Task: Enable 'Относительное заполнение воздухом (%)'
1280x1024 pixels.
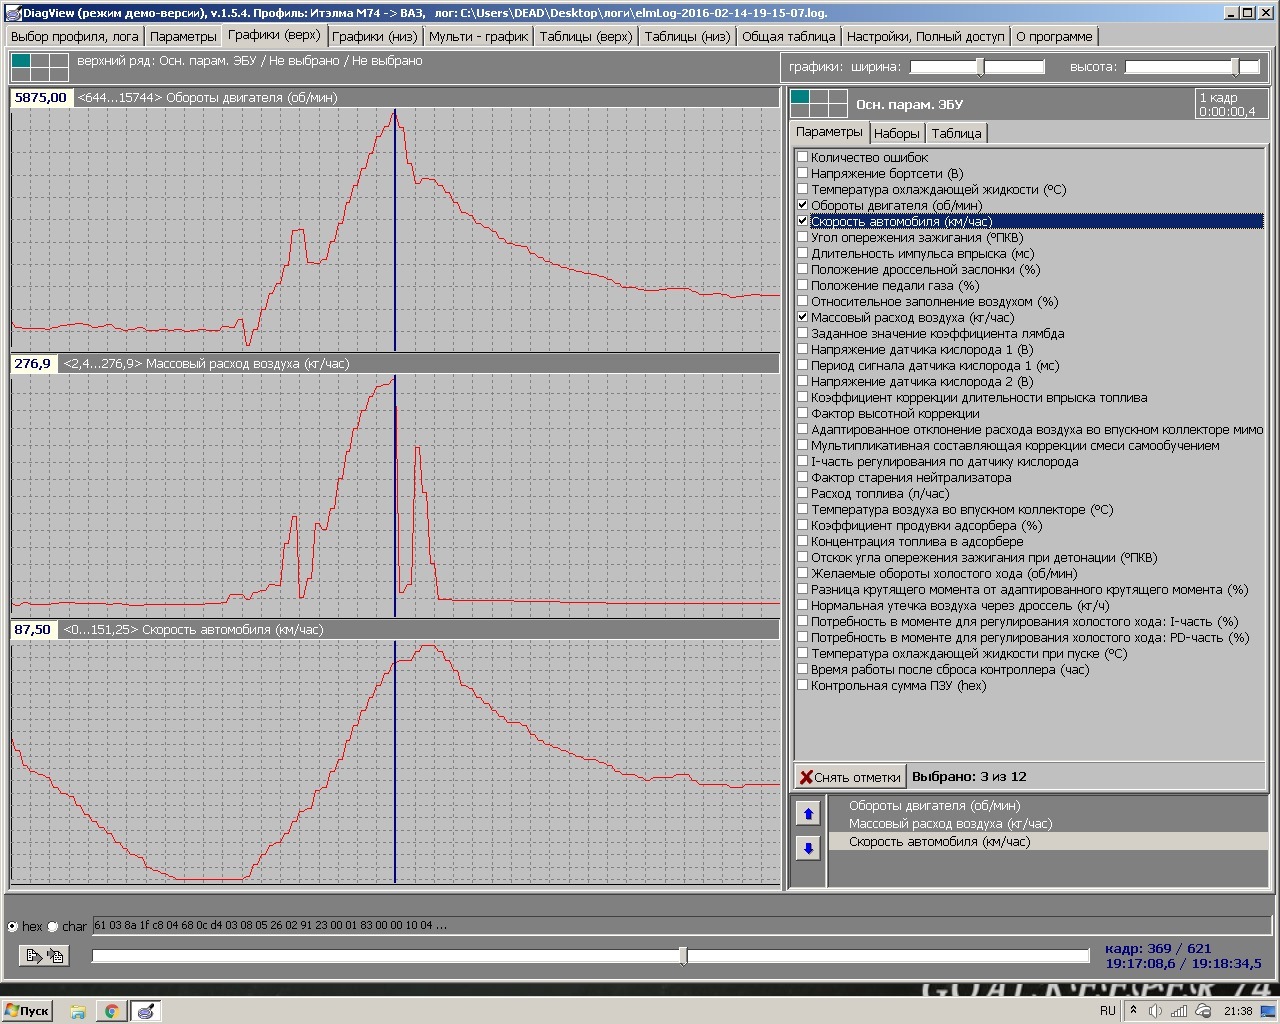Action: point(802,301)
